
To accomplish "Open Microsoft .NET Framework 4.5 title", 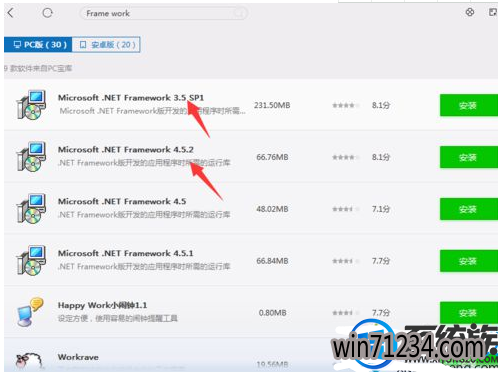I will click(x=122, y=201).
